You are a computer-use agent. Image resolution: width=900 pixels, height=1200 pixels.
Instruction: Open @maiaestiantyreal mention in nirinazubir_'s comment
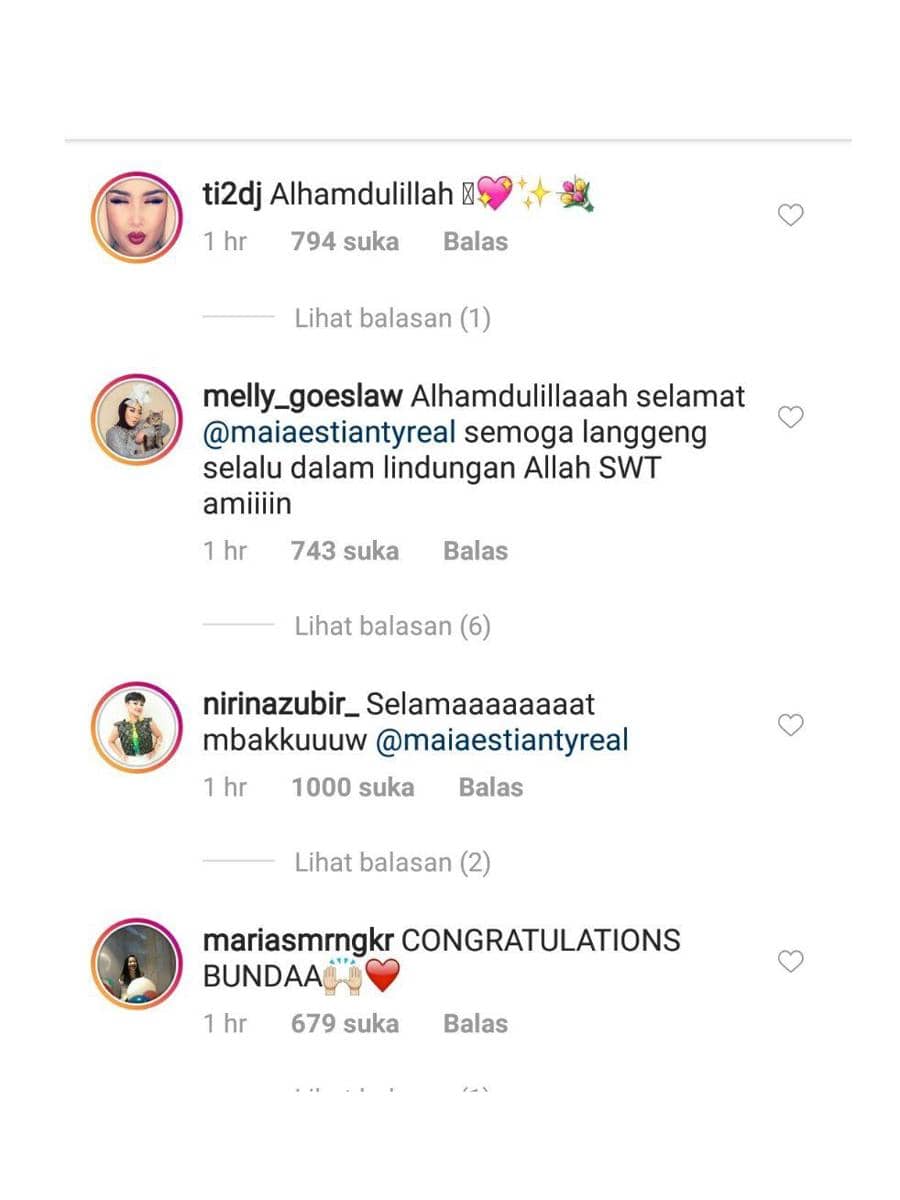coord(502,741)
